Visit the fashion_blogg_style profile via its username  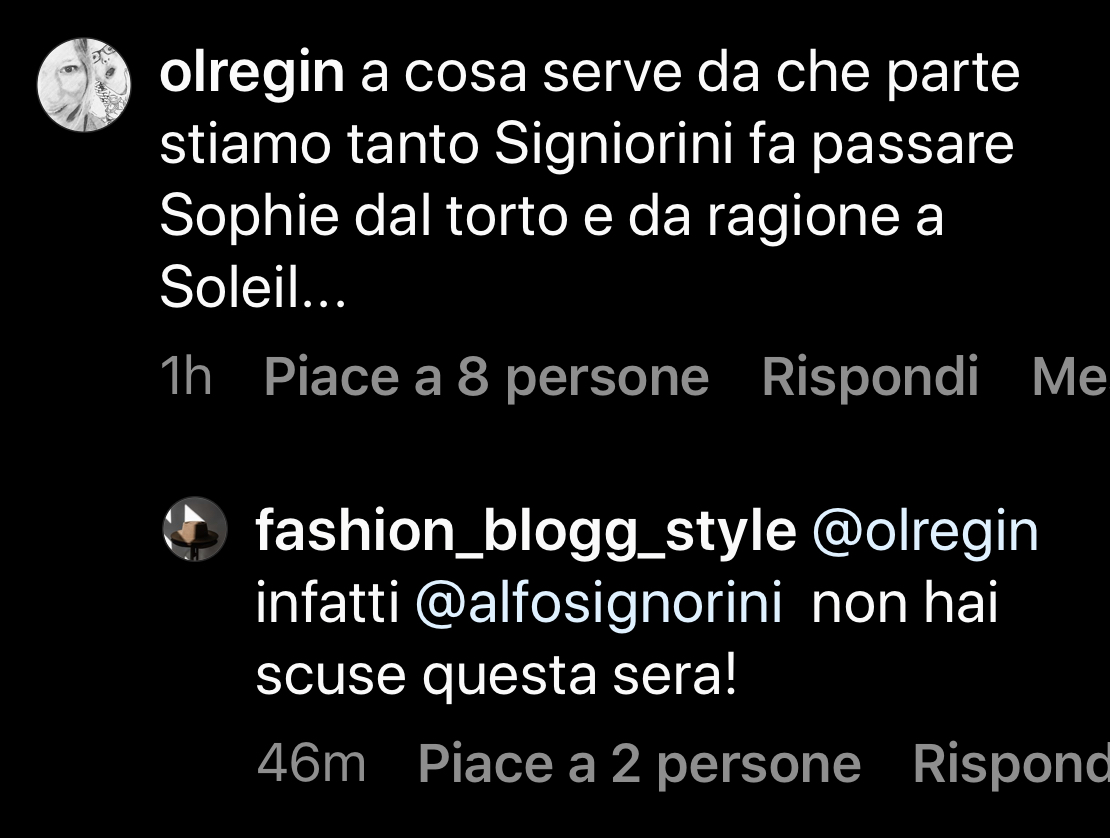[x=525, y=531]
